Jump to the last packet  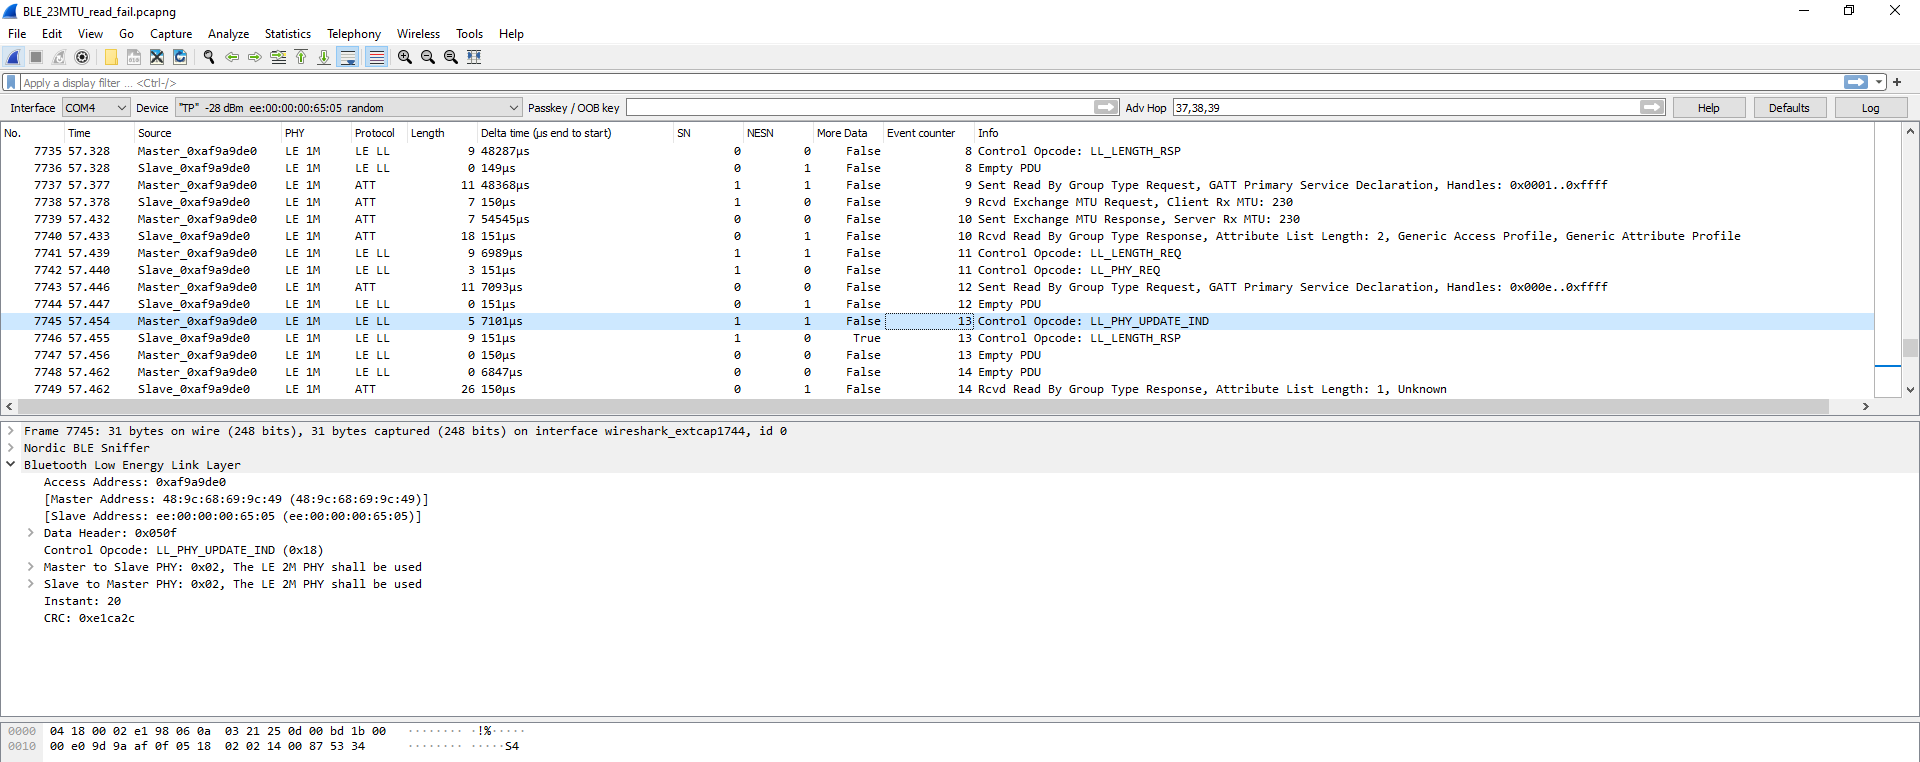(x=324, y=57)
